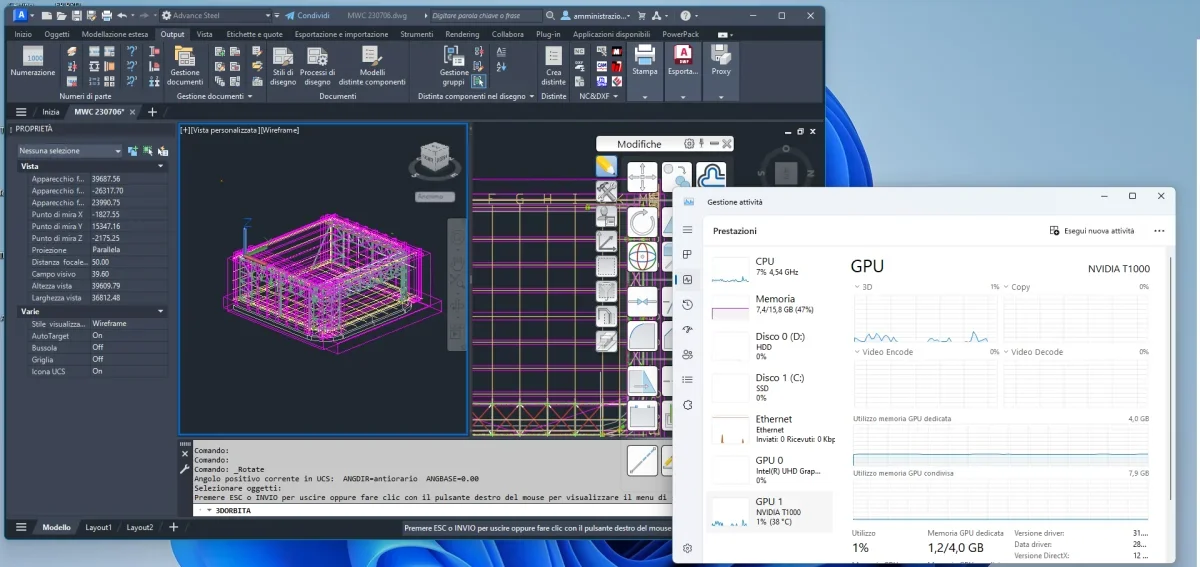This screenshot has width=1200, height=567.
Task: Click the move arrows tool in Modifiche
Action: click(642, 178)
